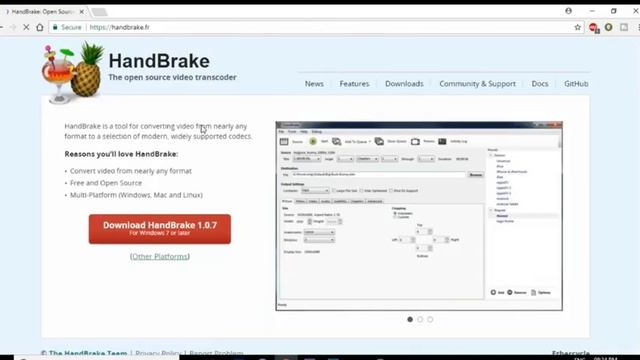This screenshot has width=640, height=360.
Task: Open a new browser tab
Action: 99,12
